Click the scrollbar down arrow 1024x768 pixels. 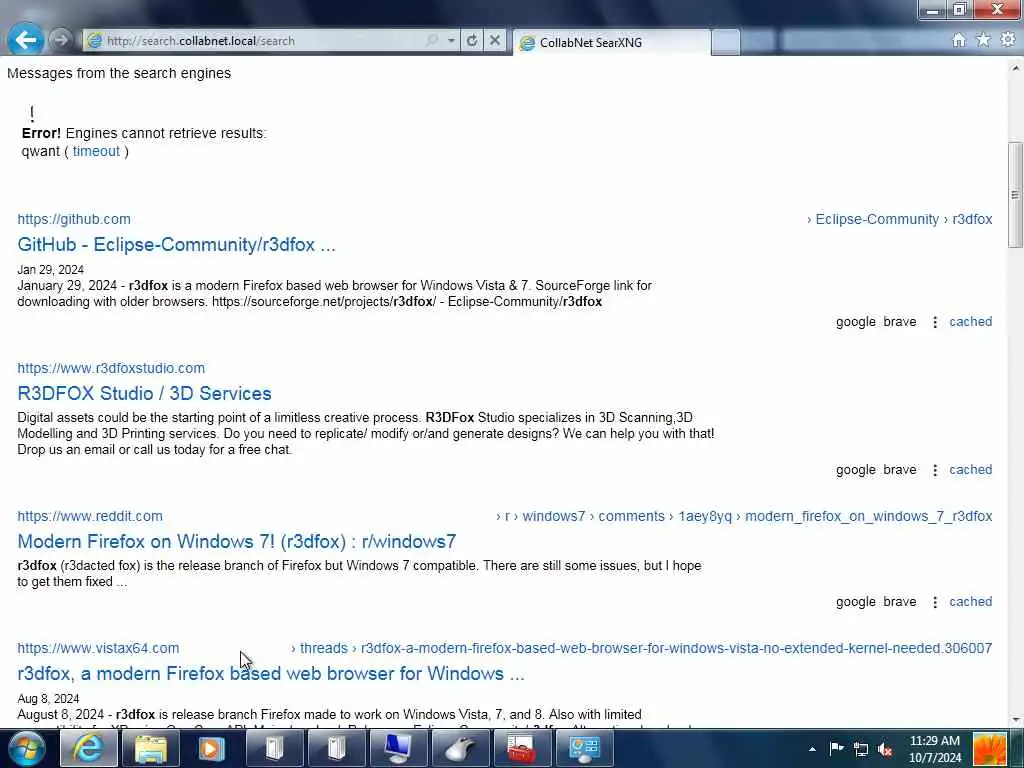click(1015, 720)
